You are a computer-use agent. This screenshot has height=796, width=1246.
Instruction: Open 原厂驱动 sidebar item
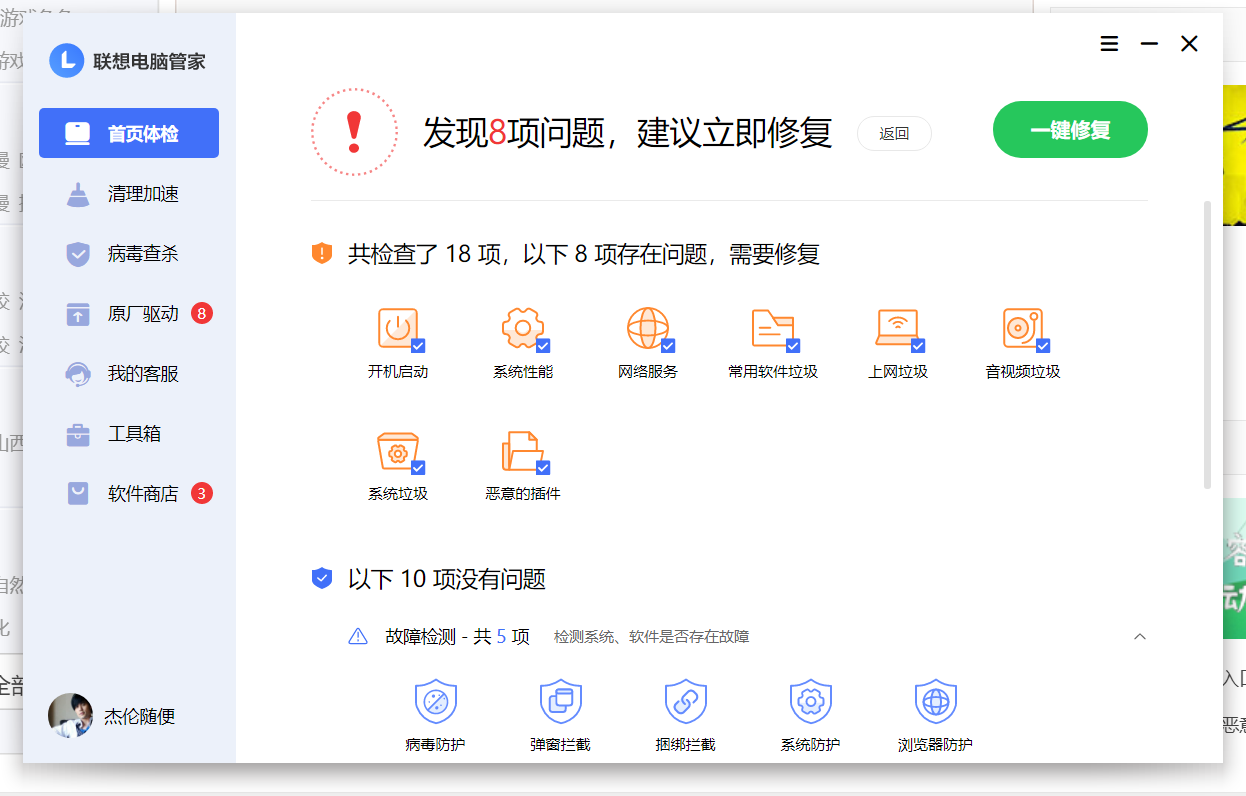tap(129, 314)
